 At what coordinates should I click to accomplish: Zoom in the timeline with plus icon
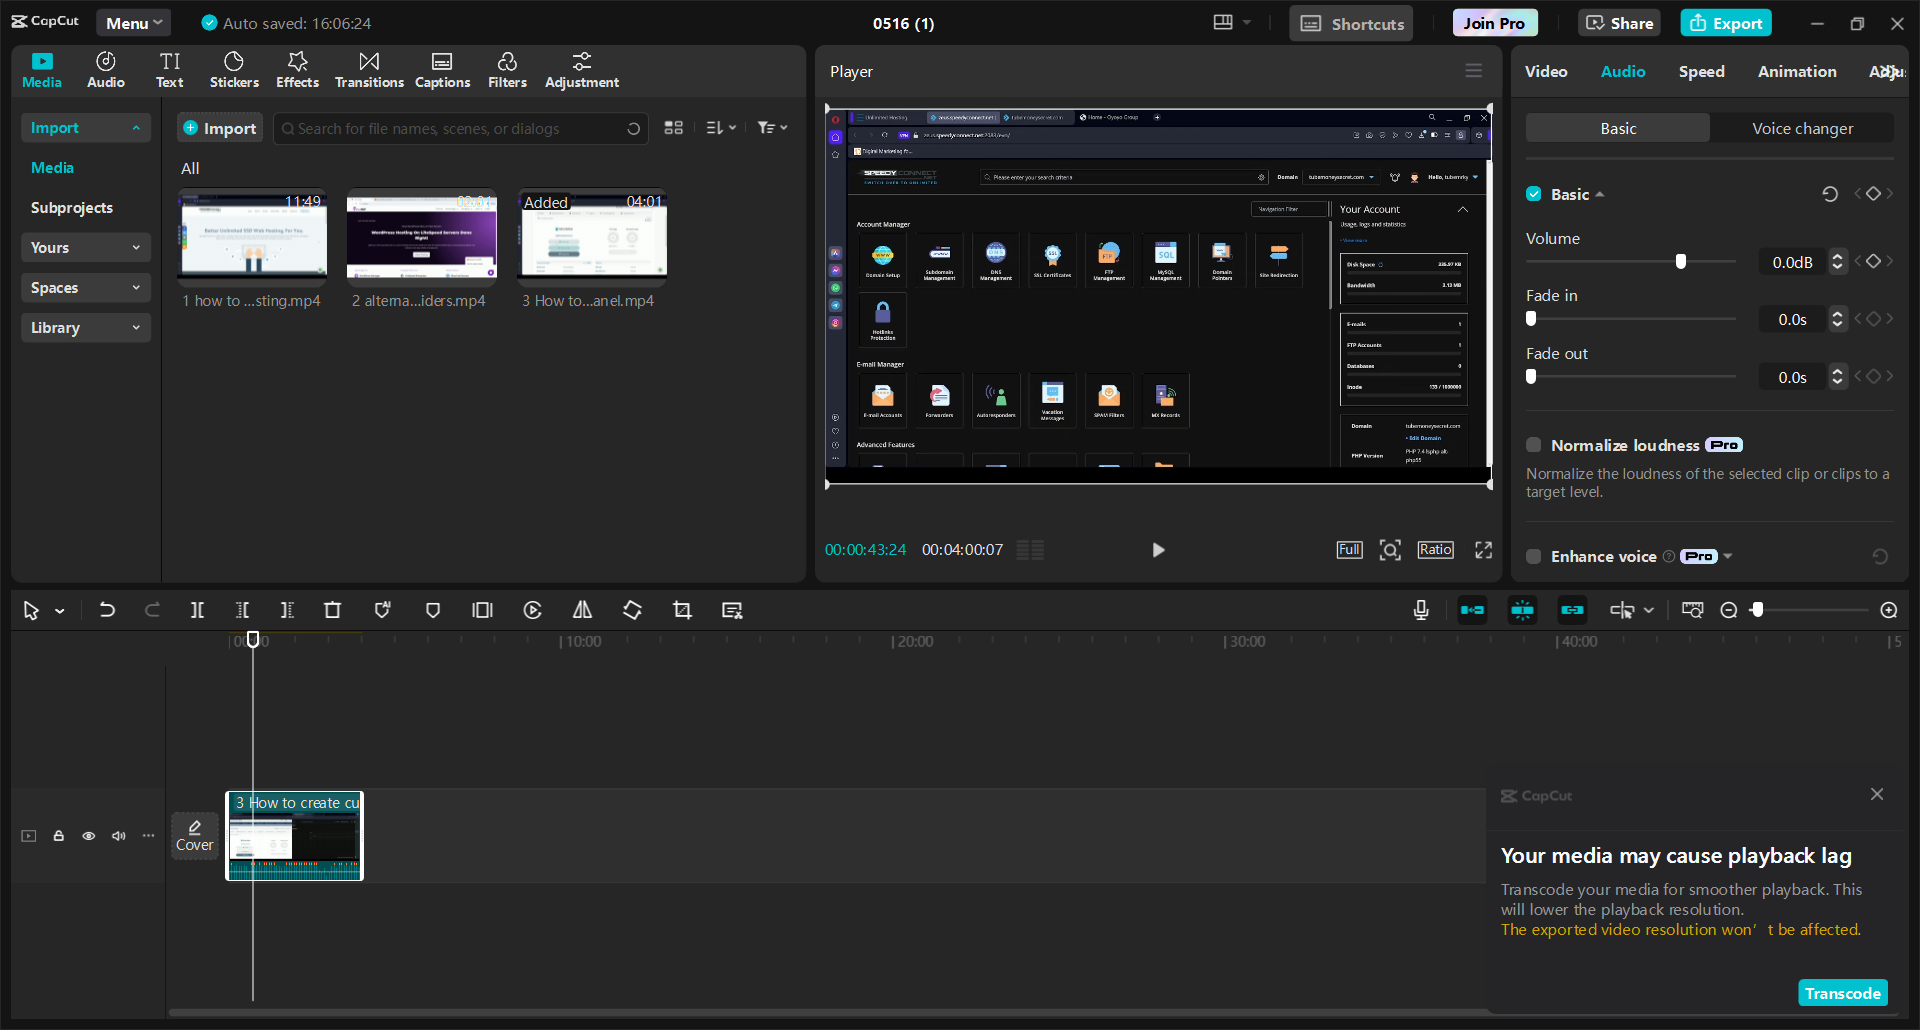[1889, 610]
